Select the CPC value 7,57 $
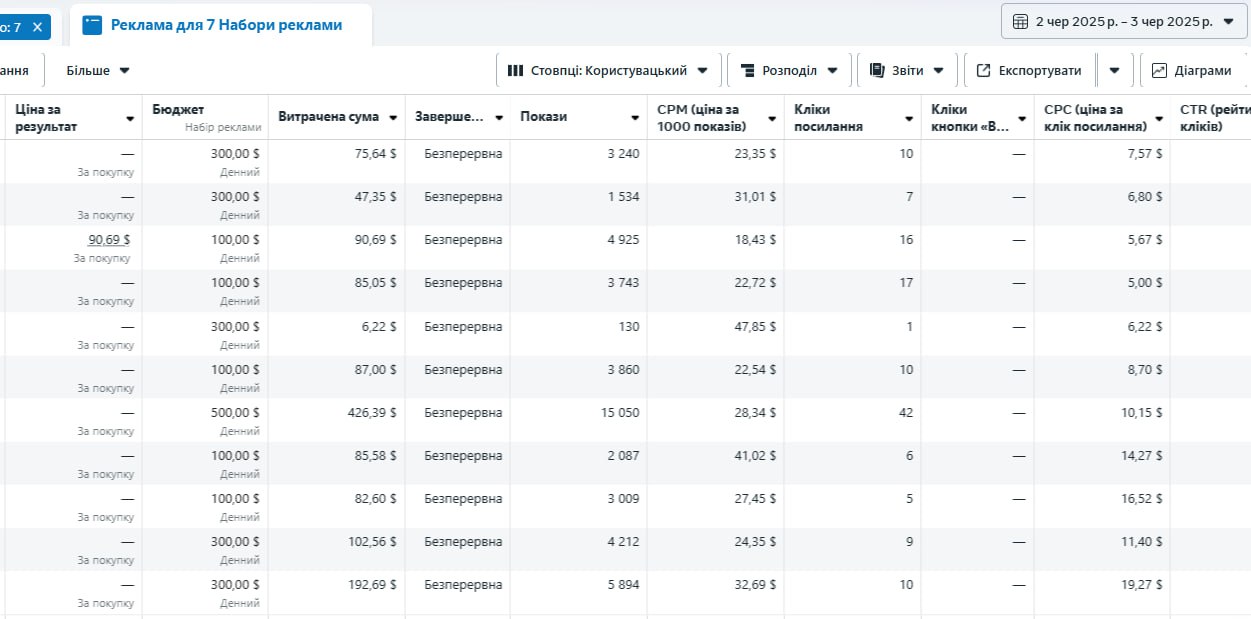Screen dimensions: 1251x619 (1144, 153)
